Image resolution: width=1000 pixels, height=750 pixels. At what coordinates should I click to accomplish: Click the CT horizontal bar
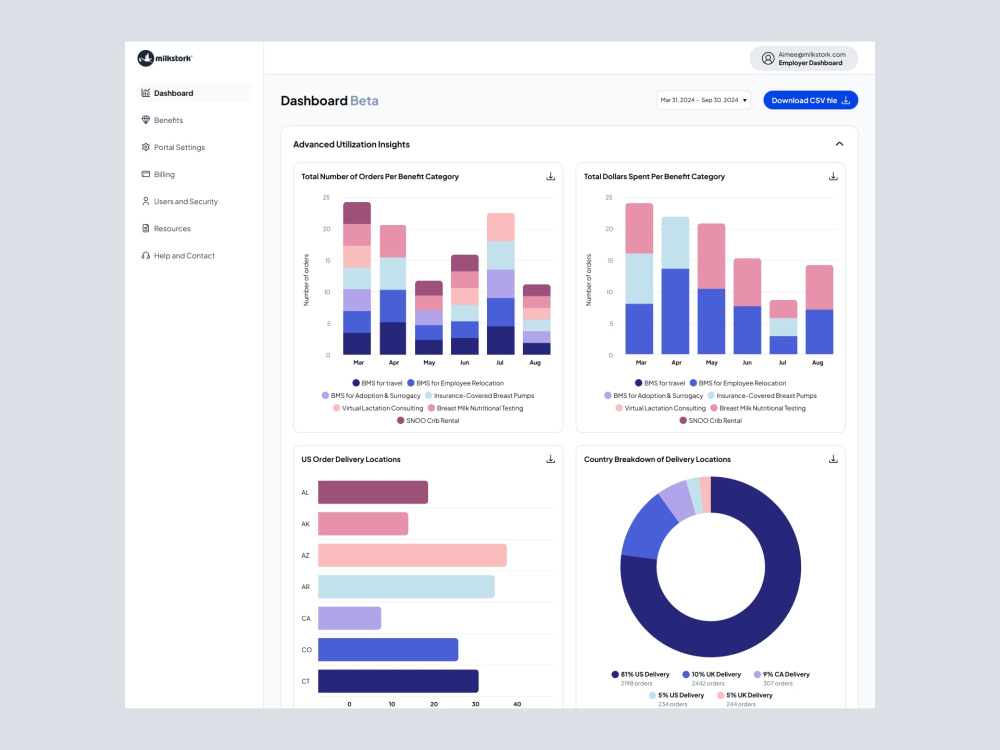point(399,681)
